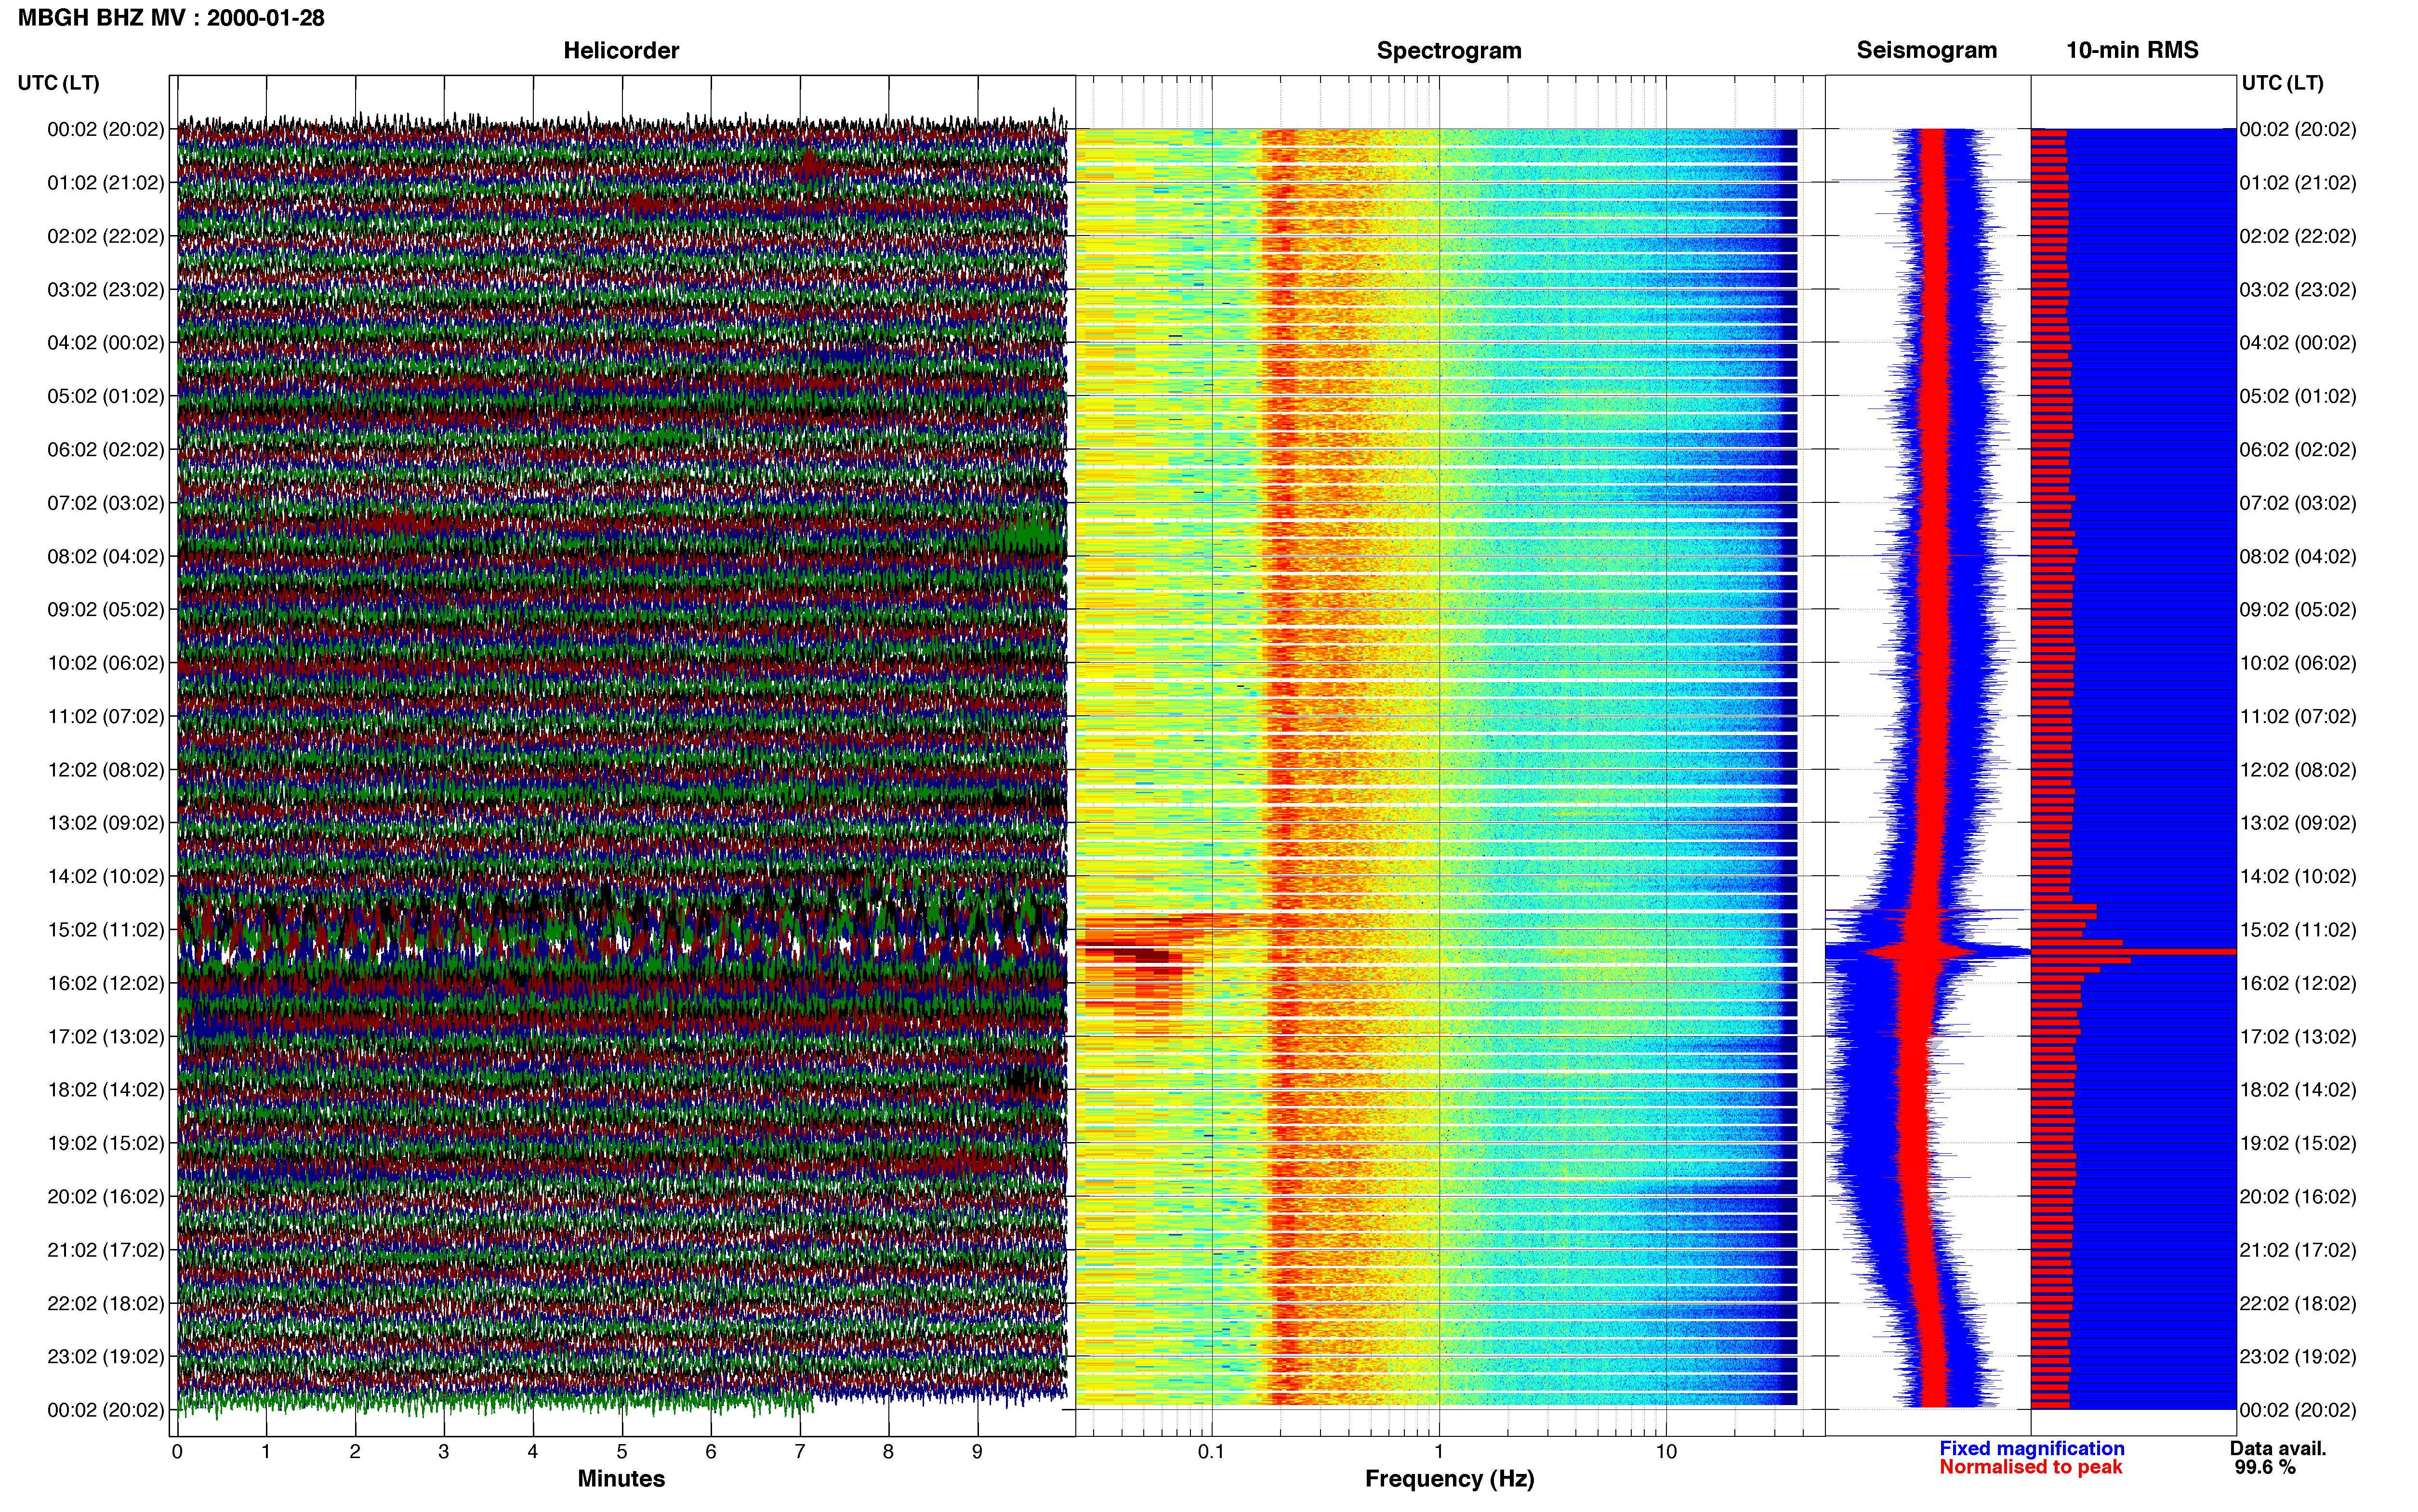Click left time label 15:02 (11:02)
This screenshot has height=1512, width=2418.
106,930
